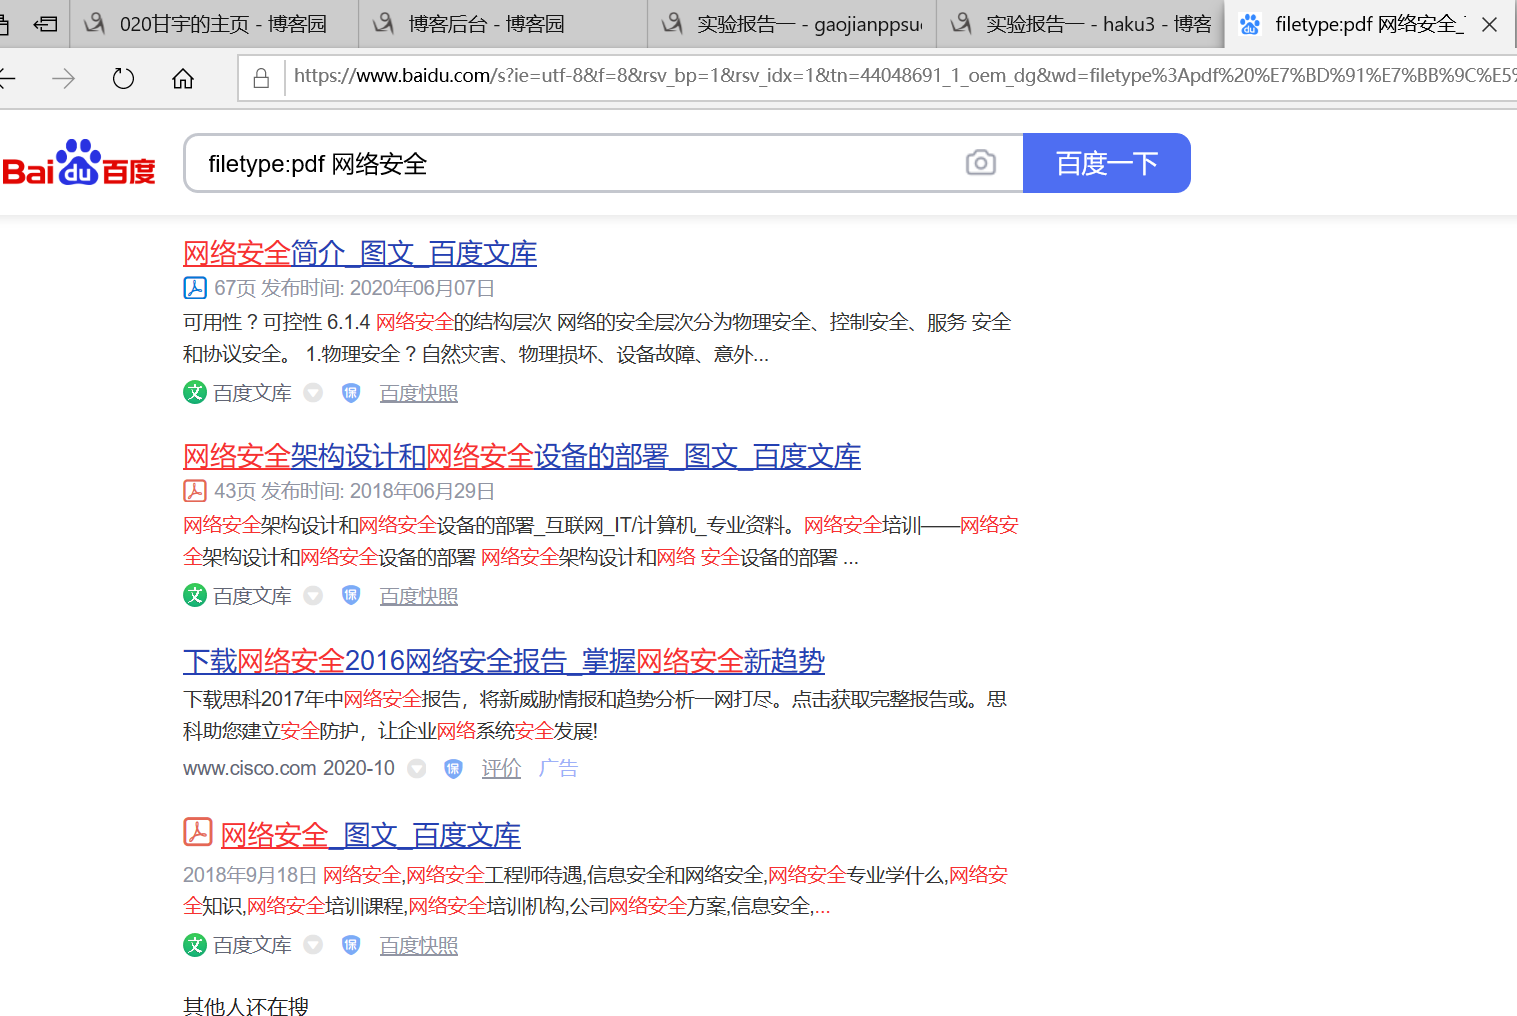Expand the dropdown arrow under 网络安全简介 result
Screen dimensions: 1517x1016
coord(313,393)
